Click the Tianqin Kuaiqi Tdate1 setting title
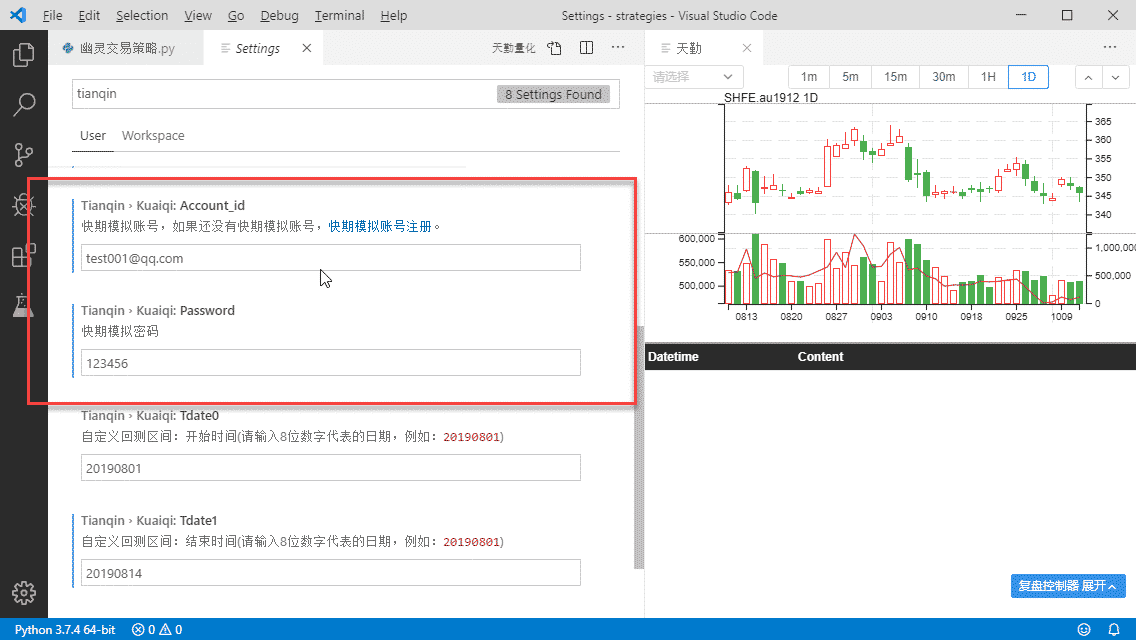The width and height of the screenshot is (1136, 640). [x=149, y=520]
